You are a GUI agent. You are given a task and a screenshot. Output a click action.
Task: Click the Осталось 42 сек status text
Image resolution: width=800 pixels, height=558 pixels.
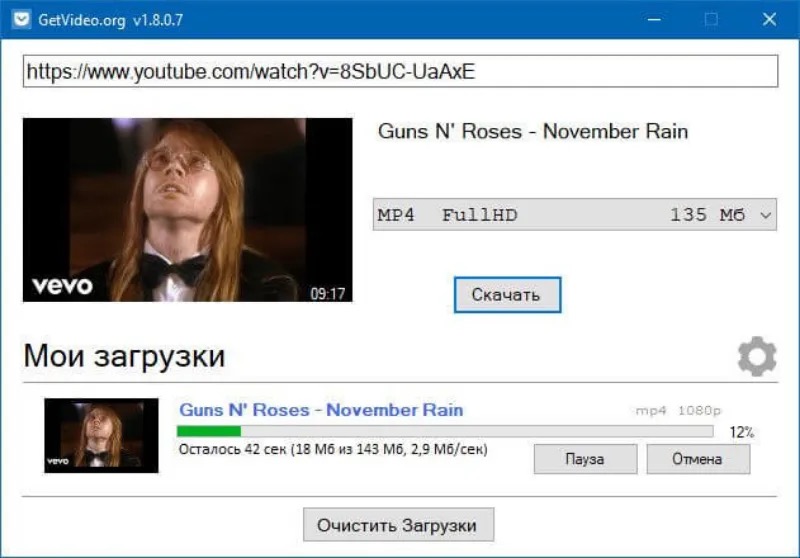pos(333,449)
